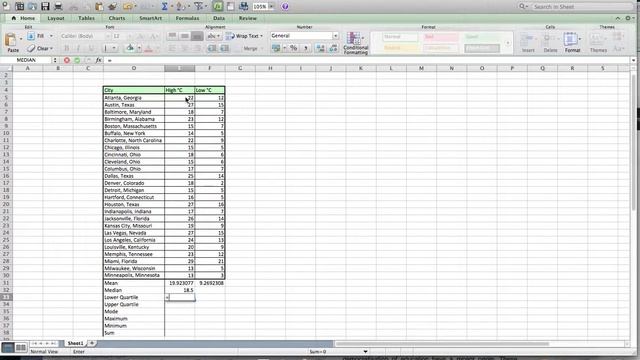Image resolution: width=640 pixels, height=360 pixels.
Task: Switch to the SmartArt tab
Action: 151,18
